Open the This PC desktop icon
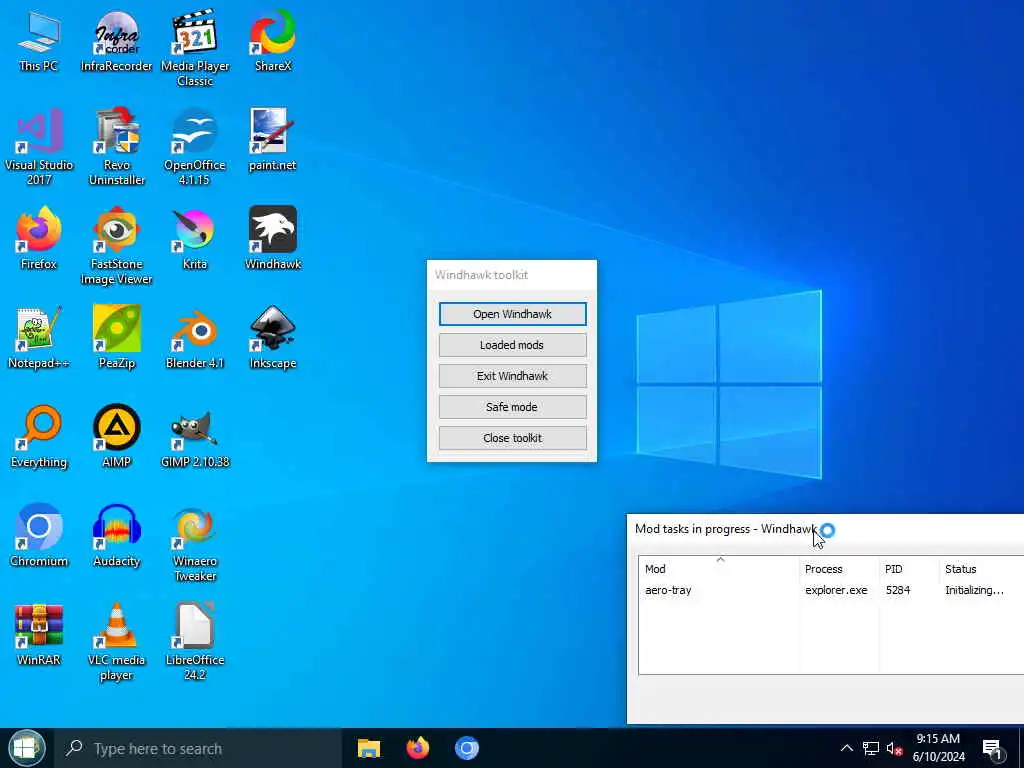 (x=39, y=42)
